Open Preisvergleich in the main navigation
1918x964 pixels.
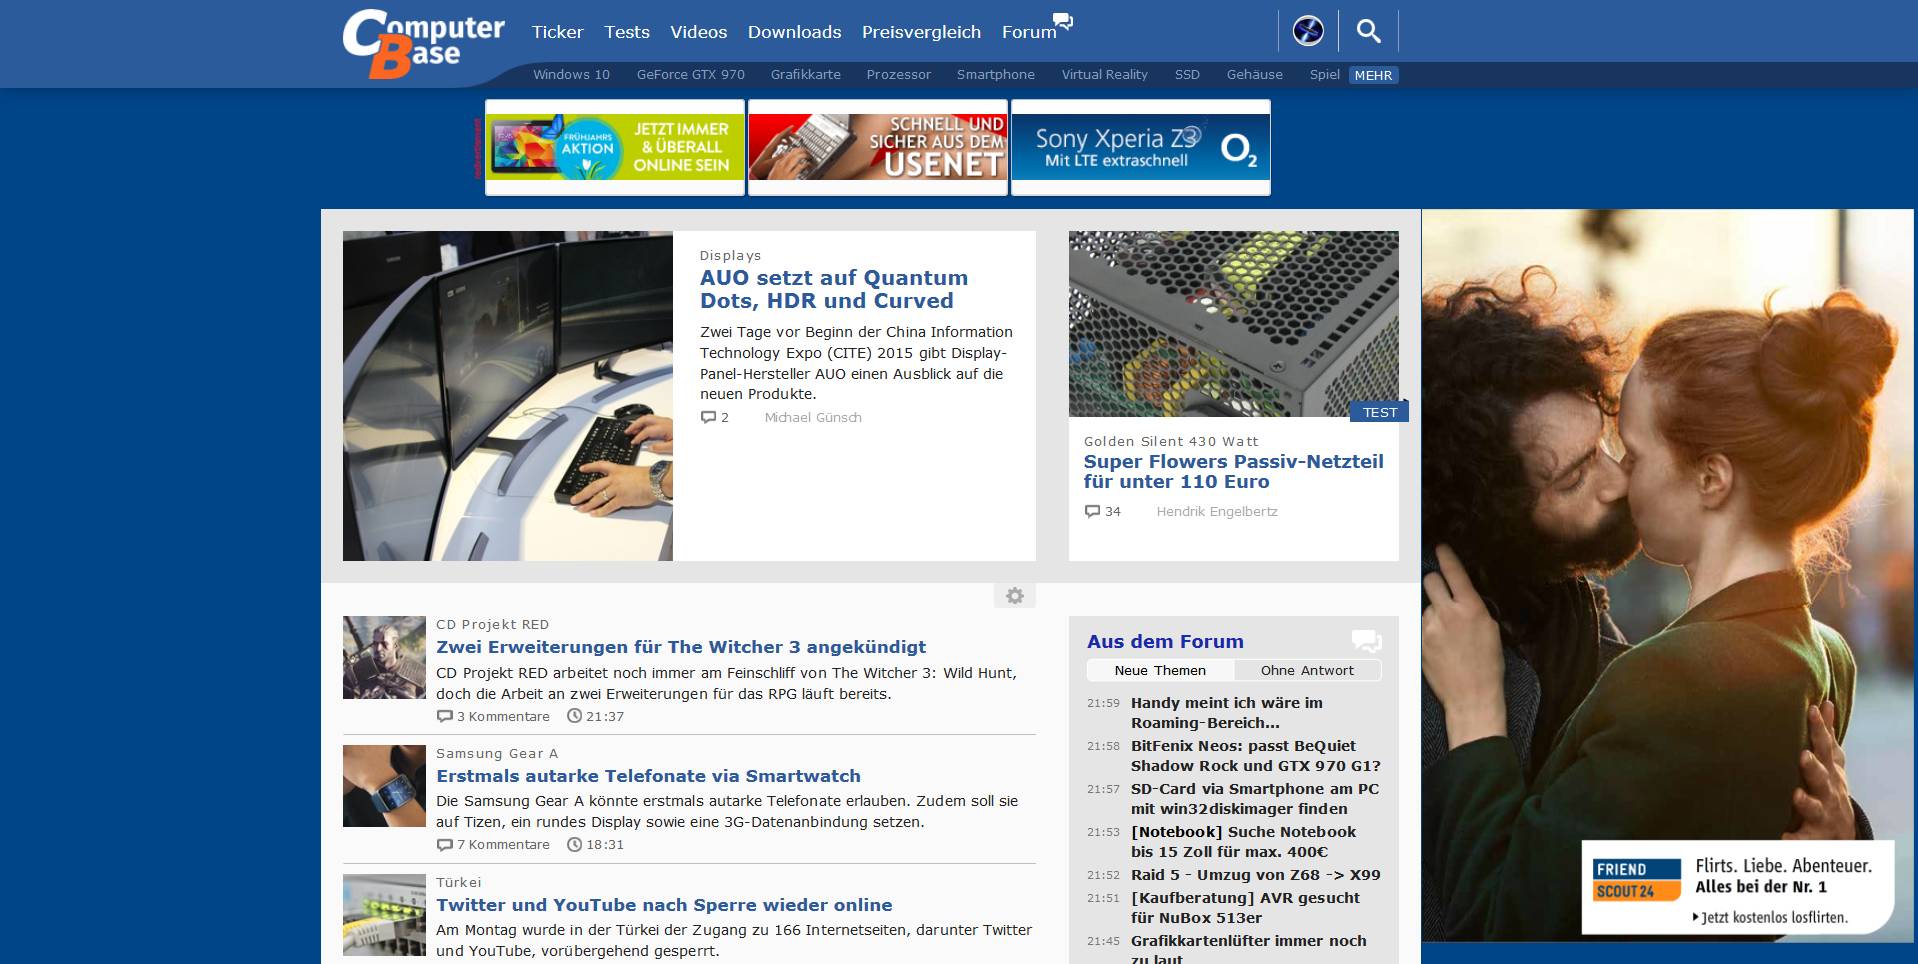921,32
